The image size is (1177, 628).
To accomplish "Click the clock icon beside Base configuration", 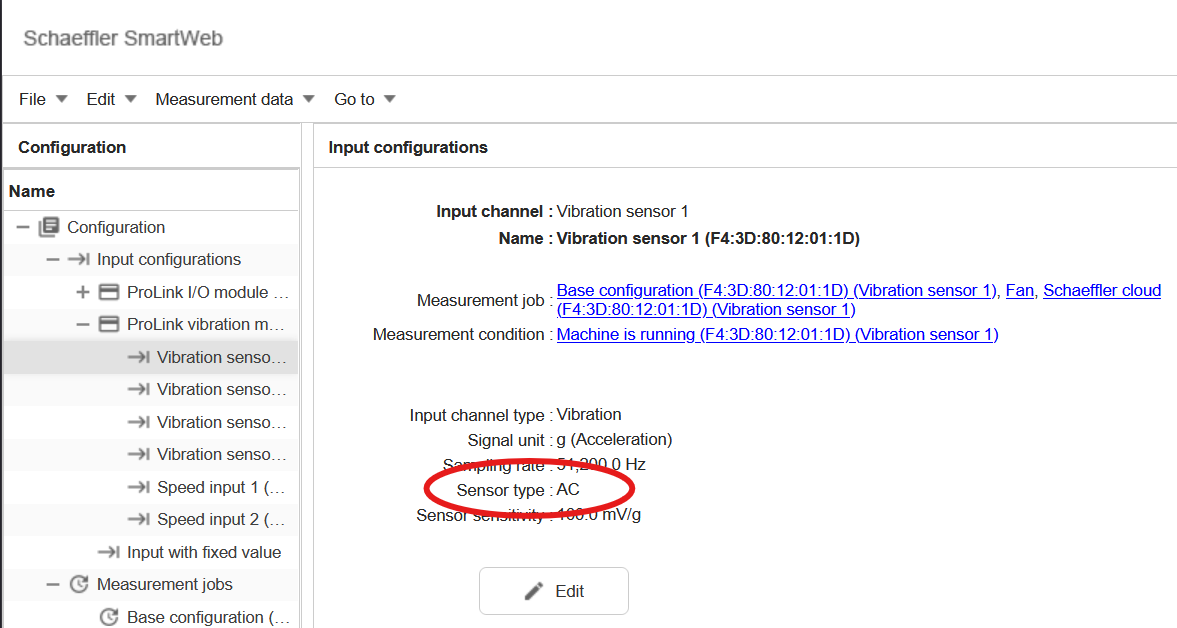I will [109, 617].
